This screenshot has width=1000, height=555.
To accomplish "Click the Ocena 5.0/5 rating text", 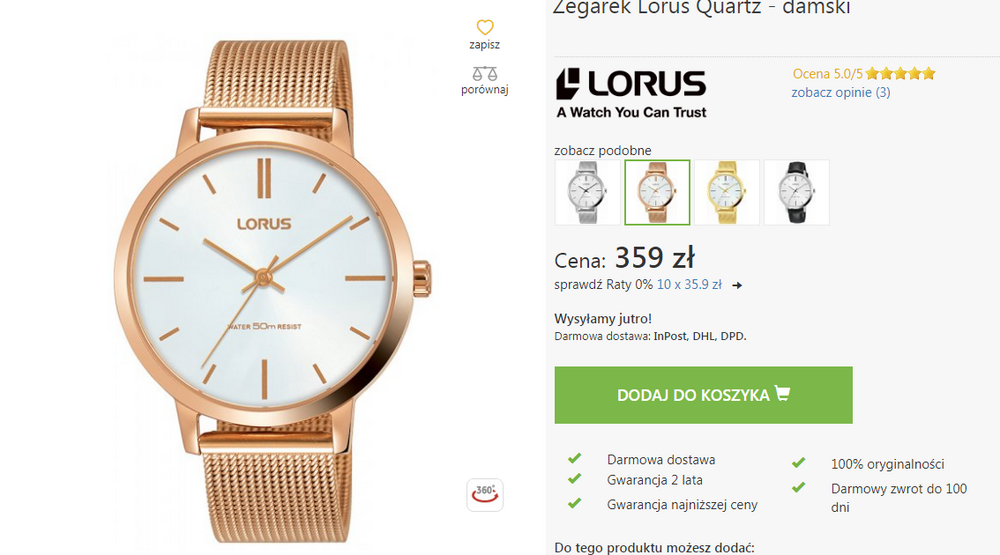I will [827, 74].
